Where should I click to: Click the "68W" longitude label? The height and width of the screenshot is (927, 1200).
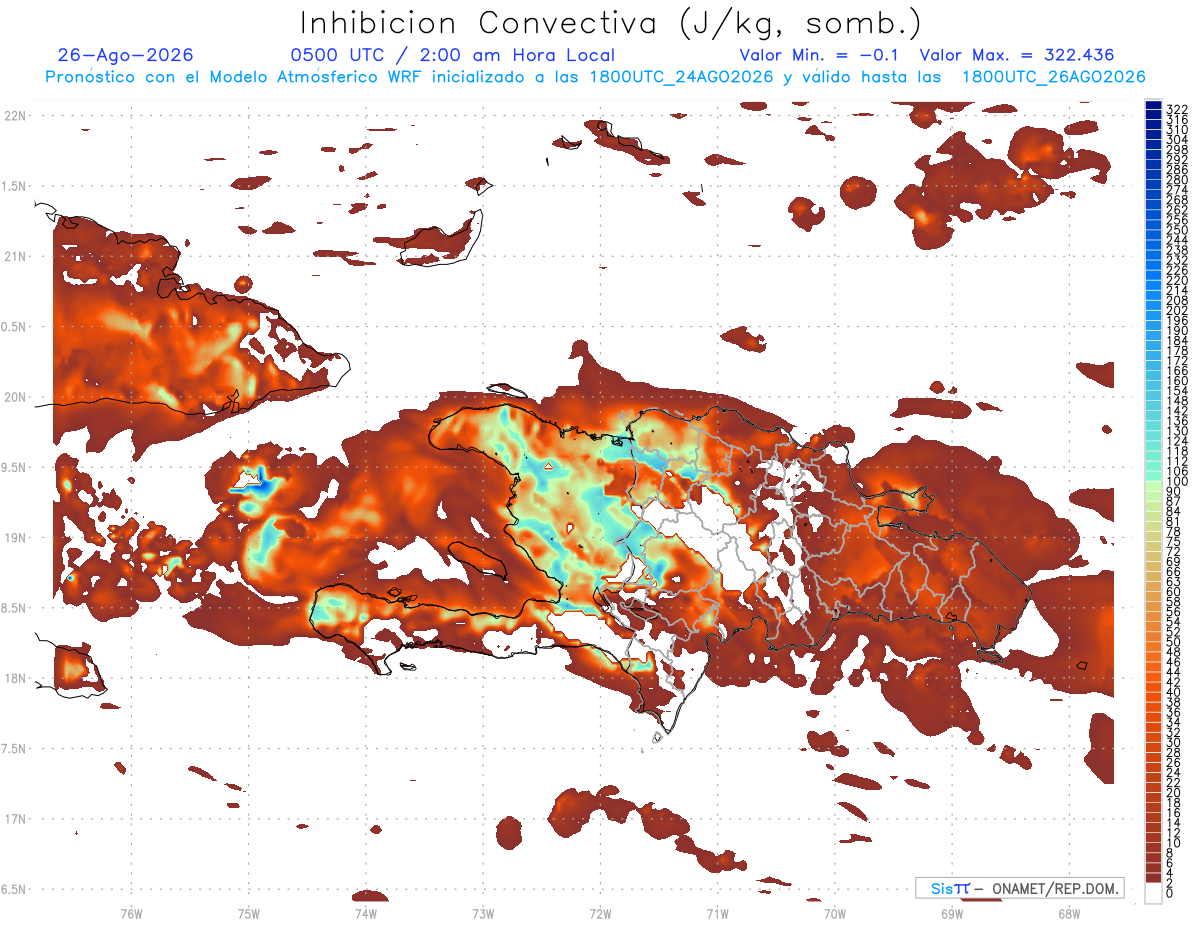pos(1068,913)
